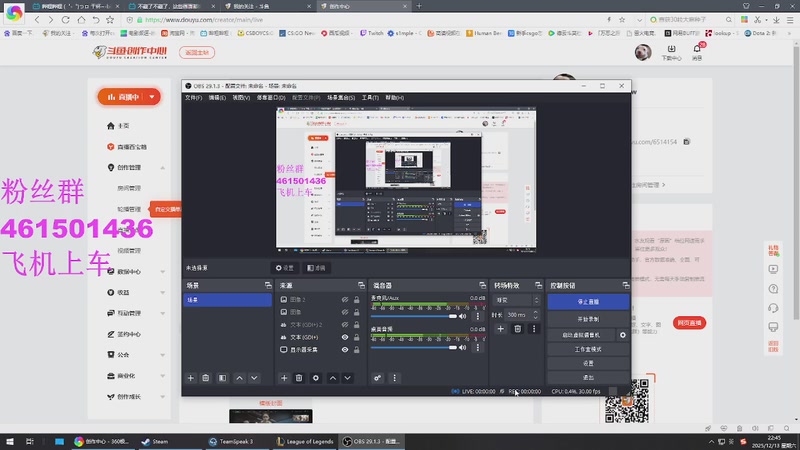
Task: Delete selected scene with trash icon in 场景 panel
Action: coord(206,378)
